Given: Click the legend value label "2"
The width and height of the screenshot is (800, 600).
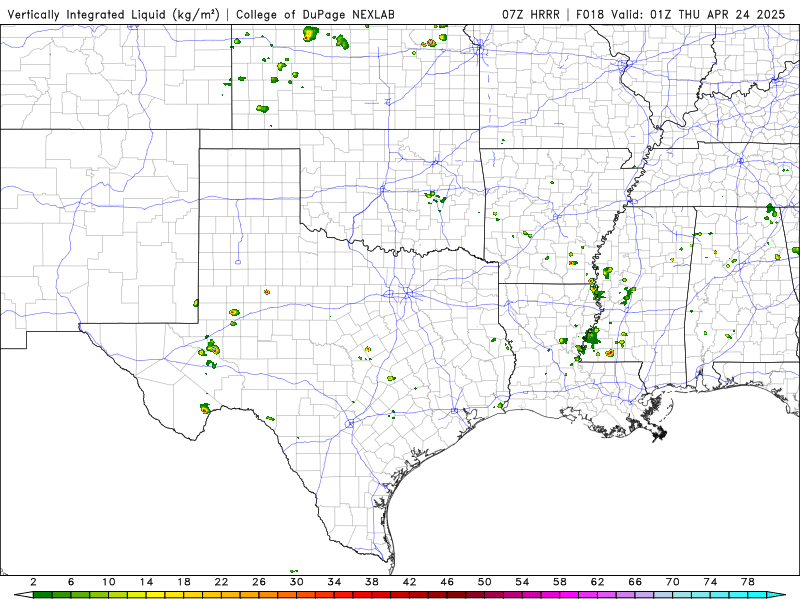Looking at the screenshot, I should tap(33, 582).
